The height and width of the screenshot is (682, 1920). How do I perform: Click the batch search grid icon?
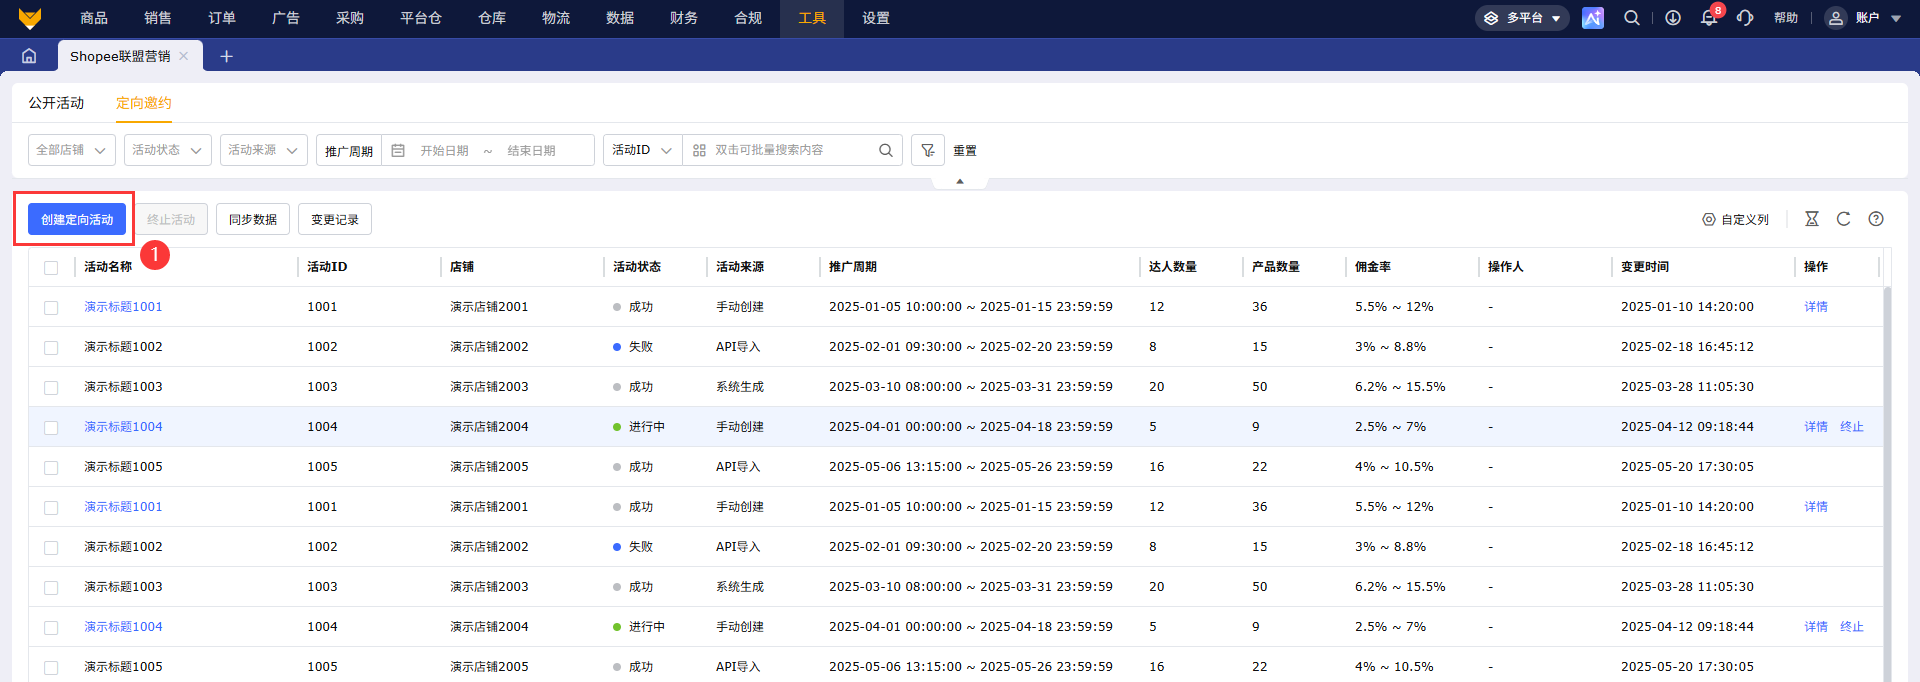point(699,150)
